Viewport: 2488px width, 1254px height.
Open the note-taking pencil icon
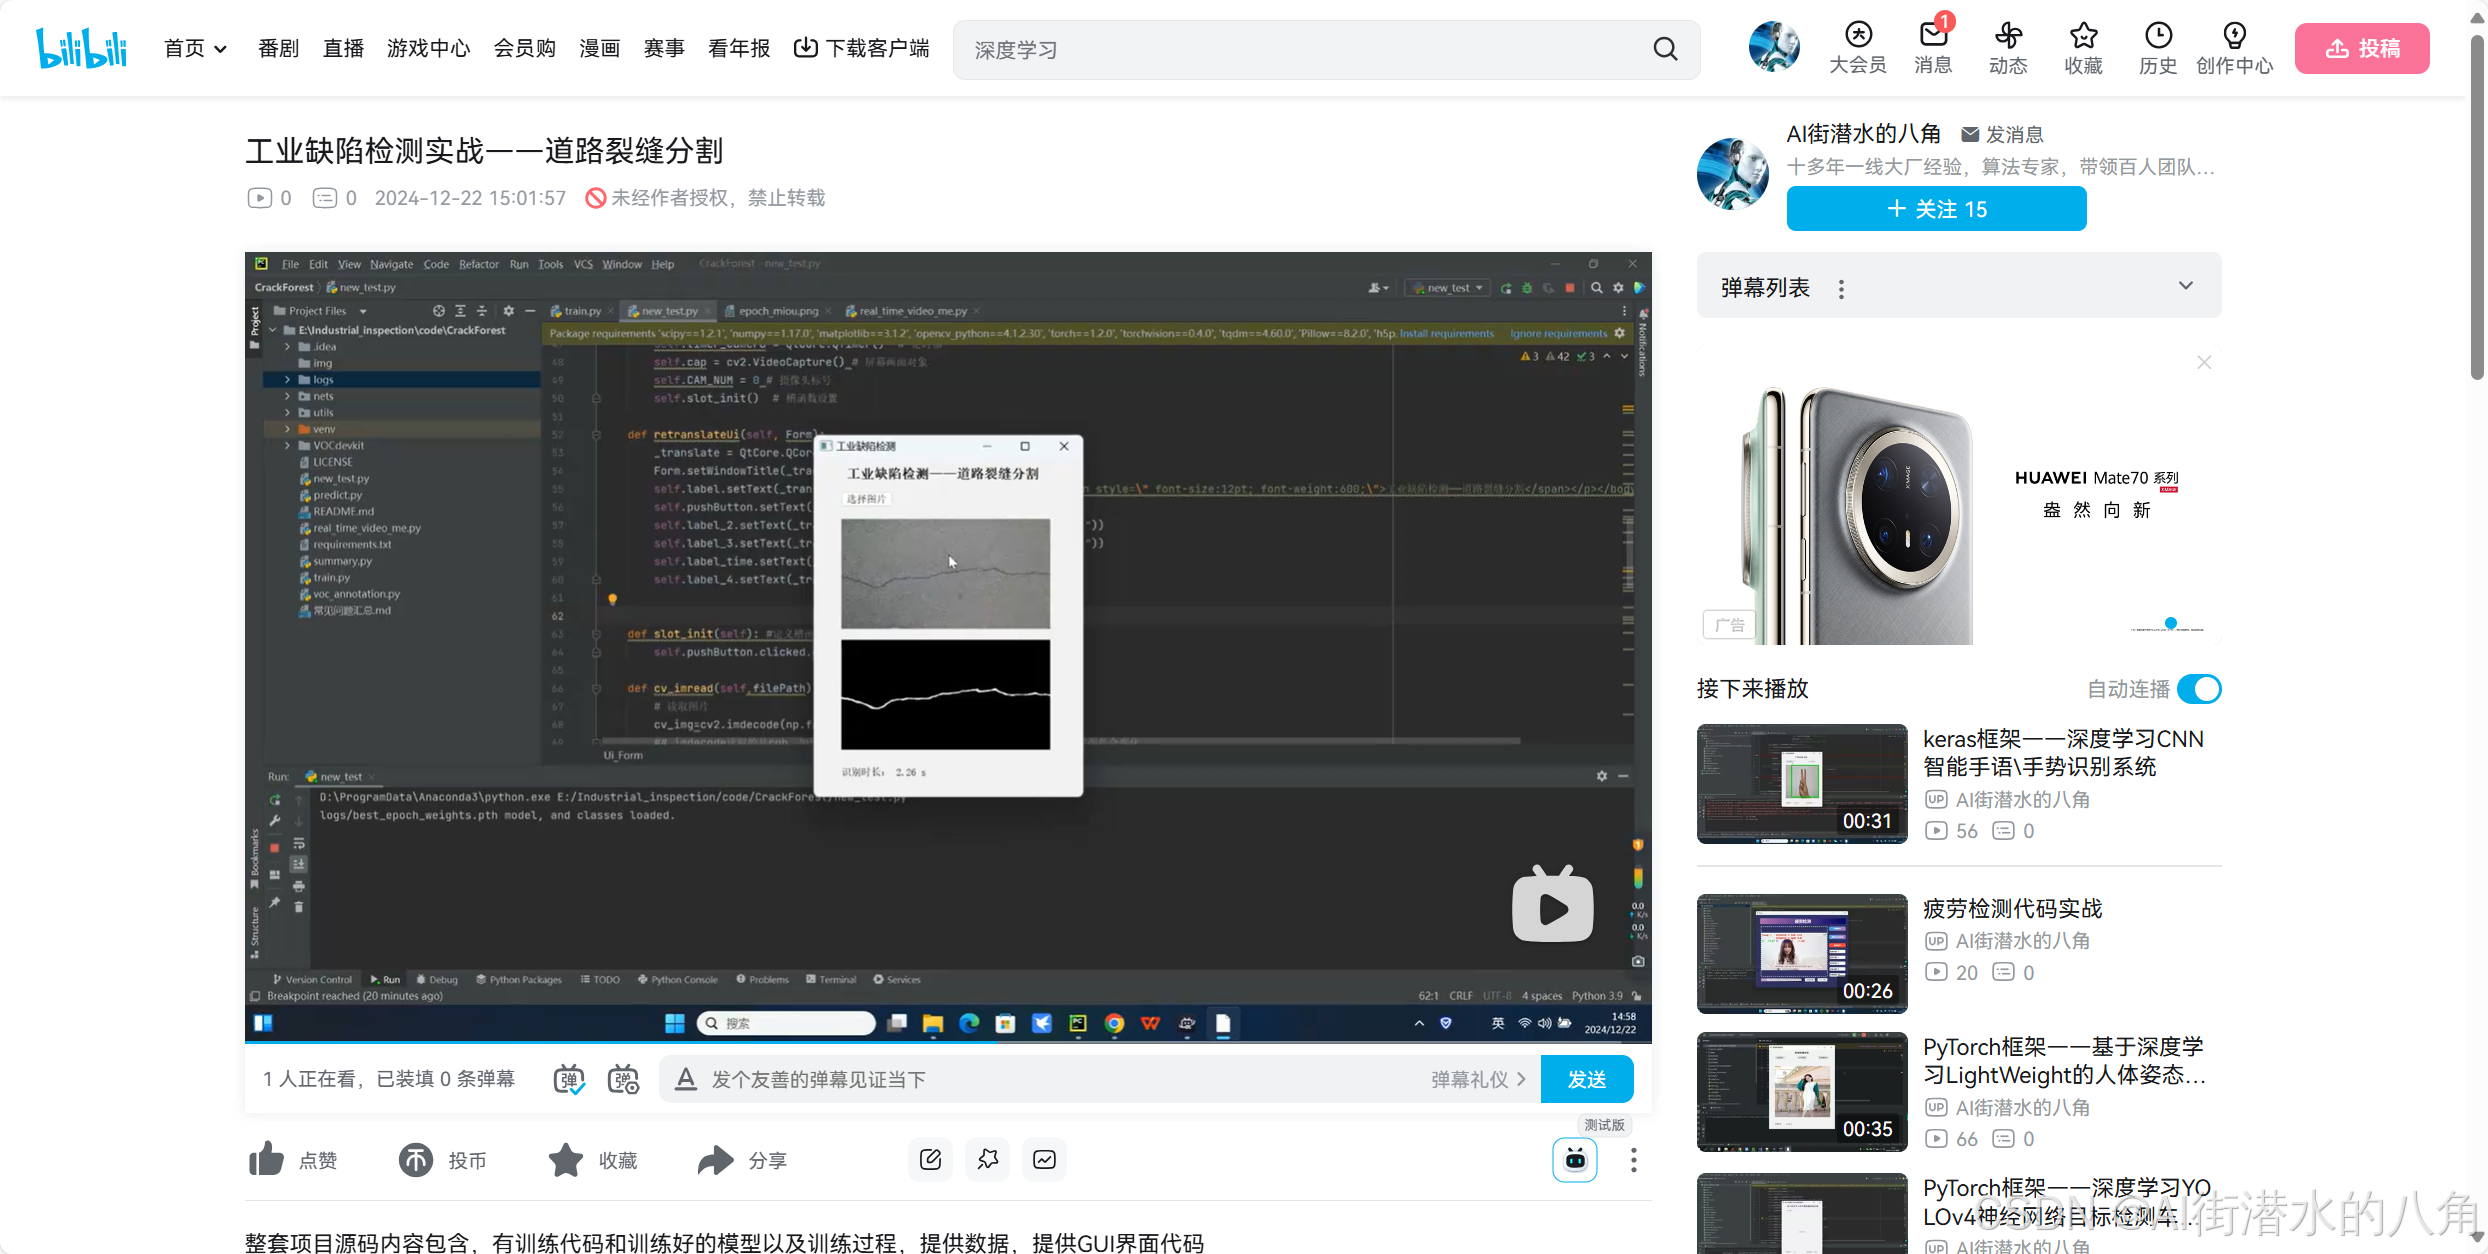[x=930, y=1159]
